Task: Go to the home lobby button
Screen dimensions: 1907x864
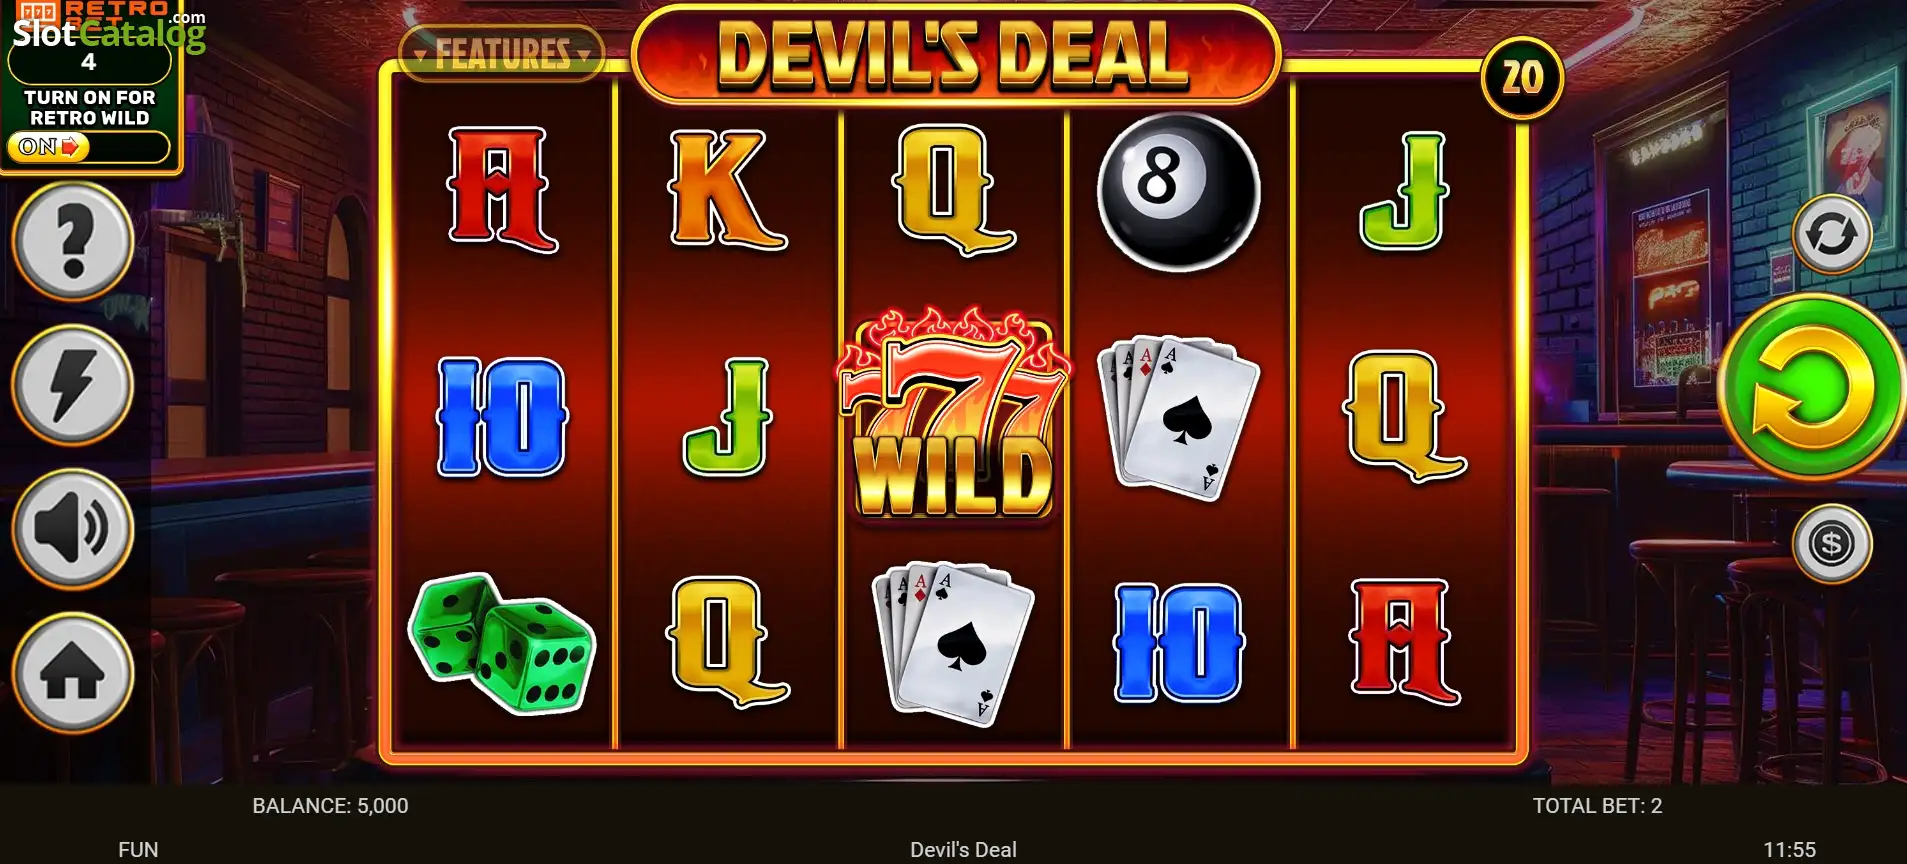Action: [73, 673]
